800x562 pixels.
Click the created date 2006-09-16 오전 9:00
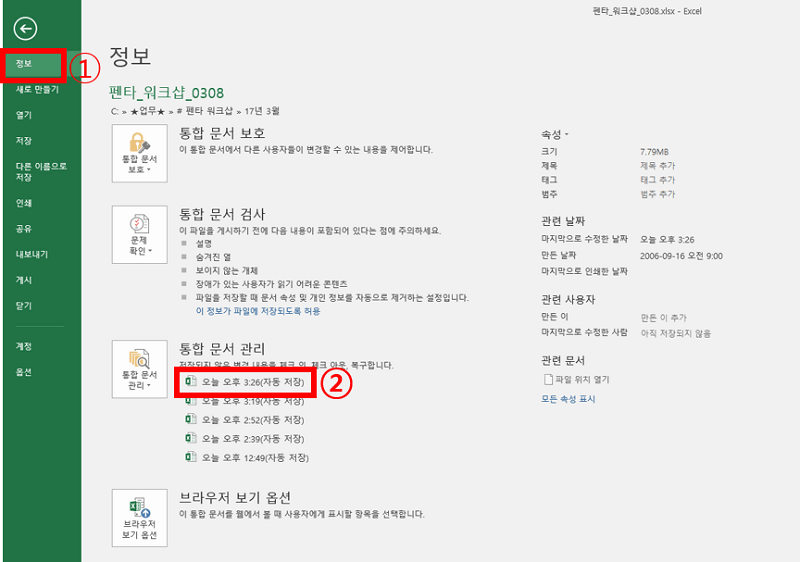pos(681,256)
